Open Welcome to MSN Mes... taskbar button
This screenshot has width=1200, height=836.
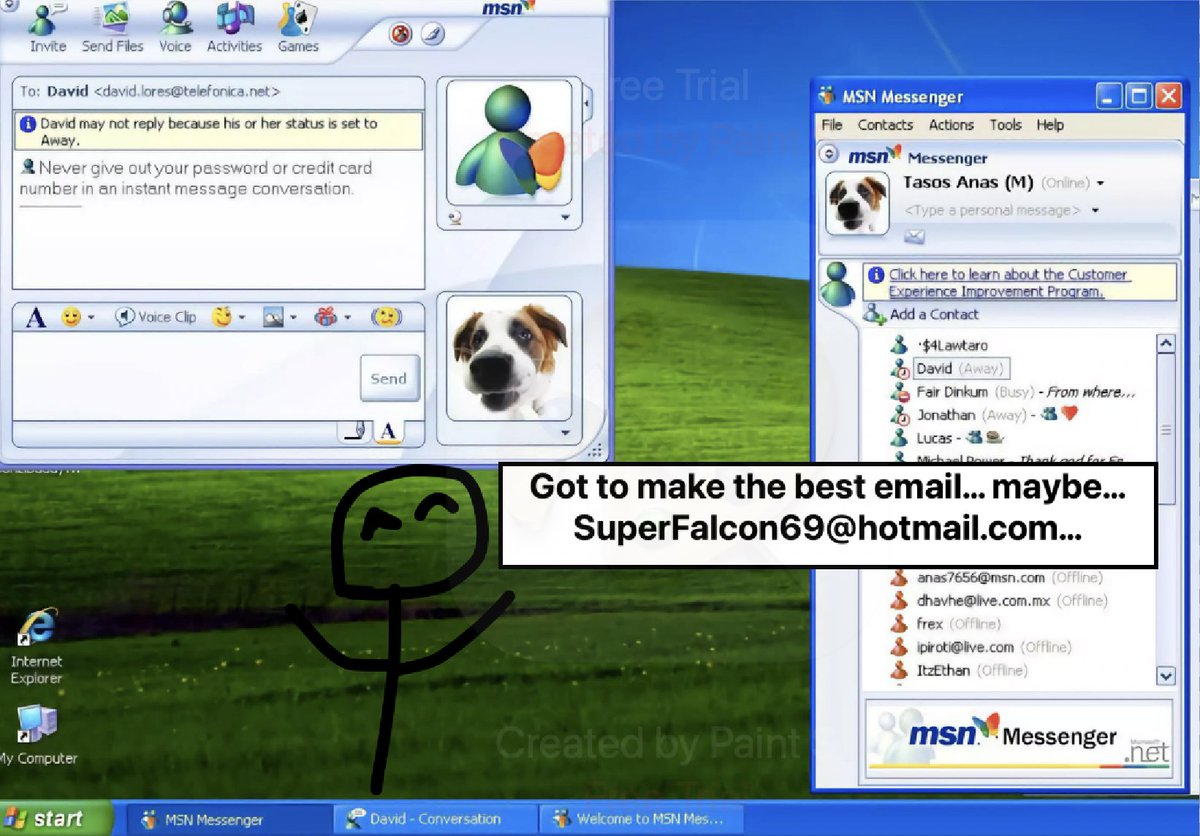click(x=640, y=819)
